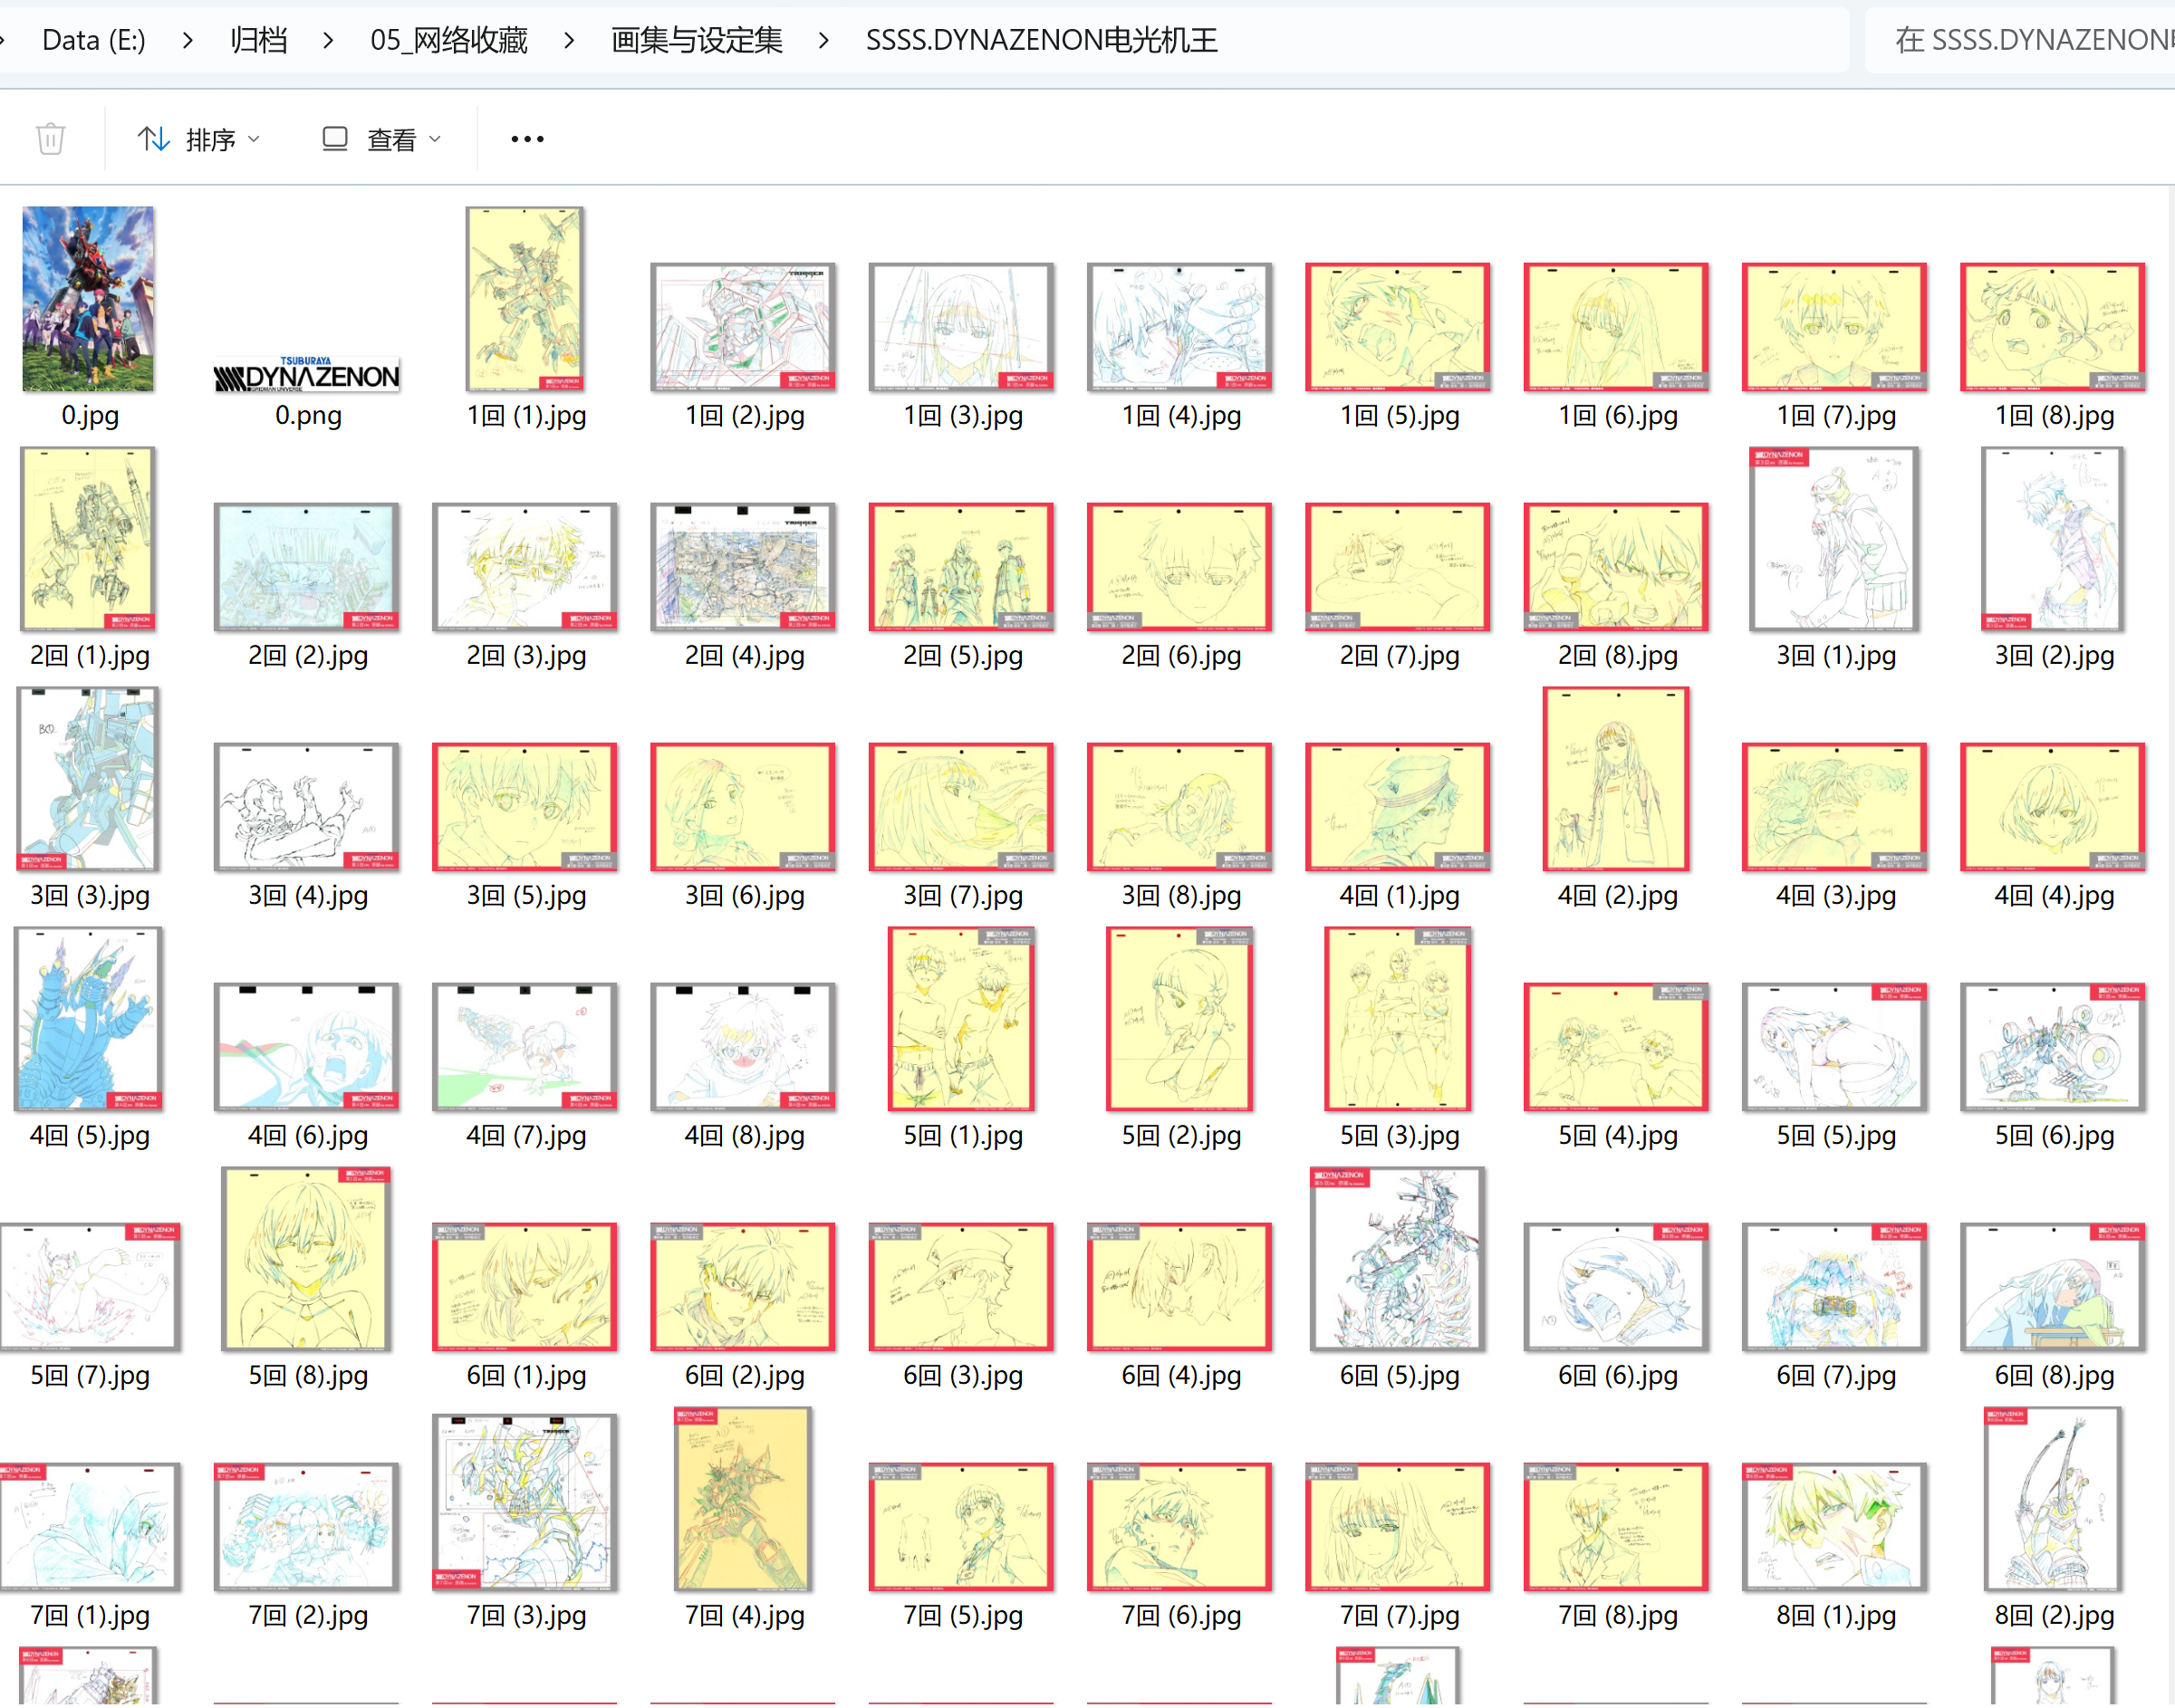Click the Data (E:) breadcrumb
Image resolution: width=2175 pixels, height=1708 pixels.
point(94,40)
